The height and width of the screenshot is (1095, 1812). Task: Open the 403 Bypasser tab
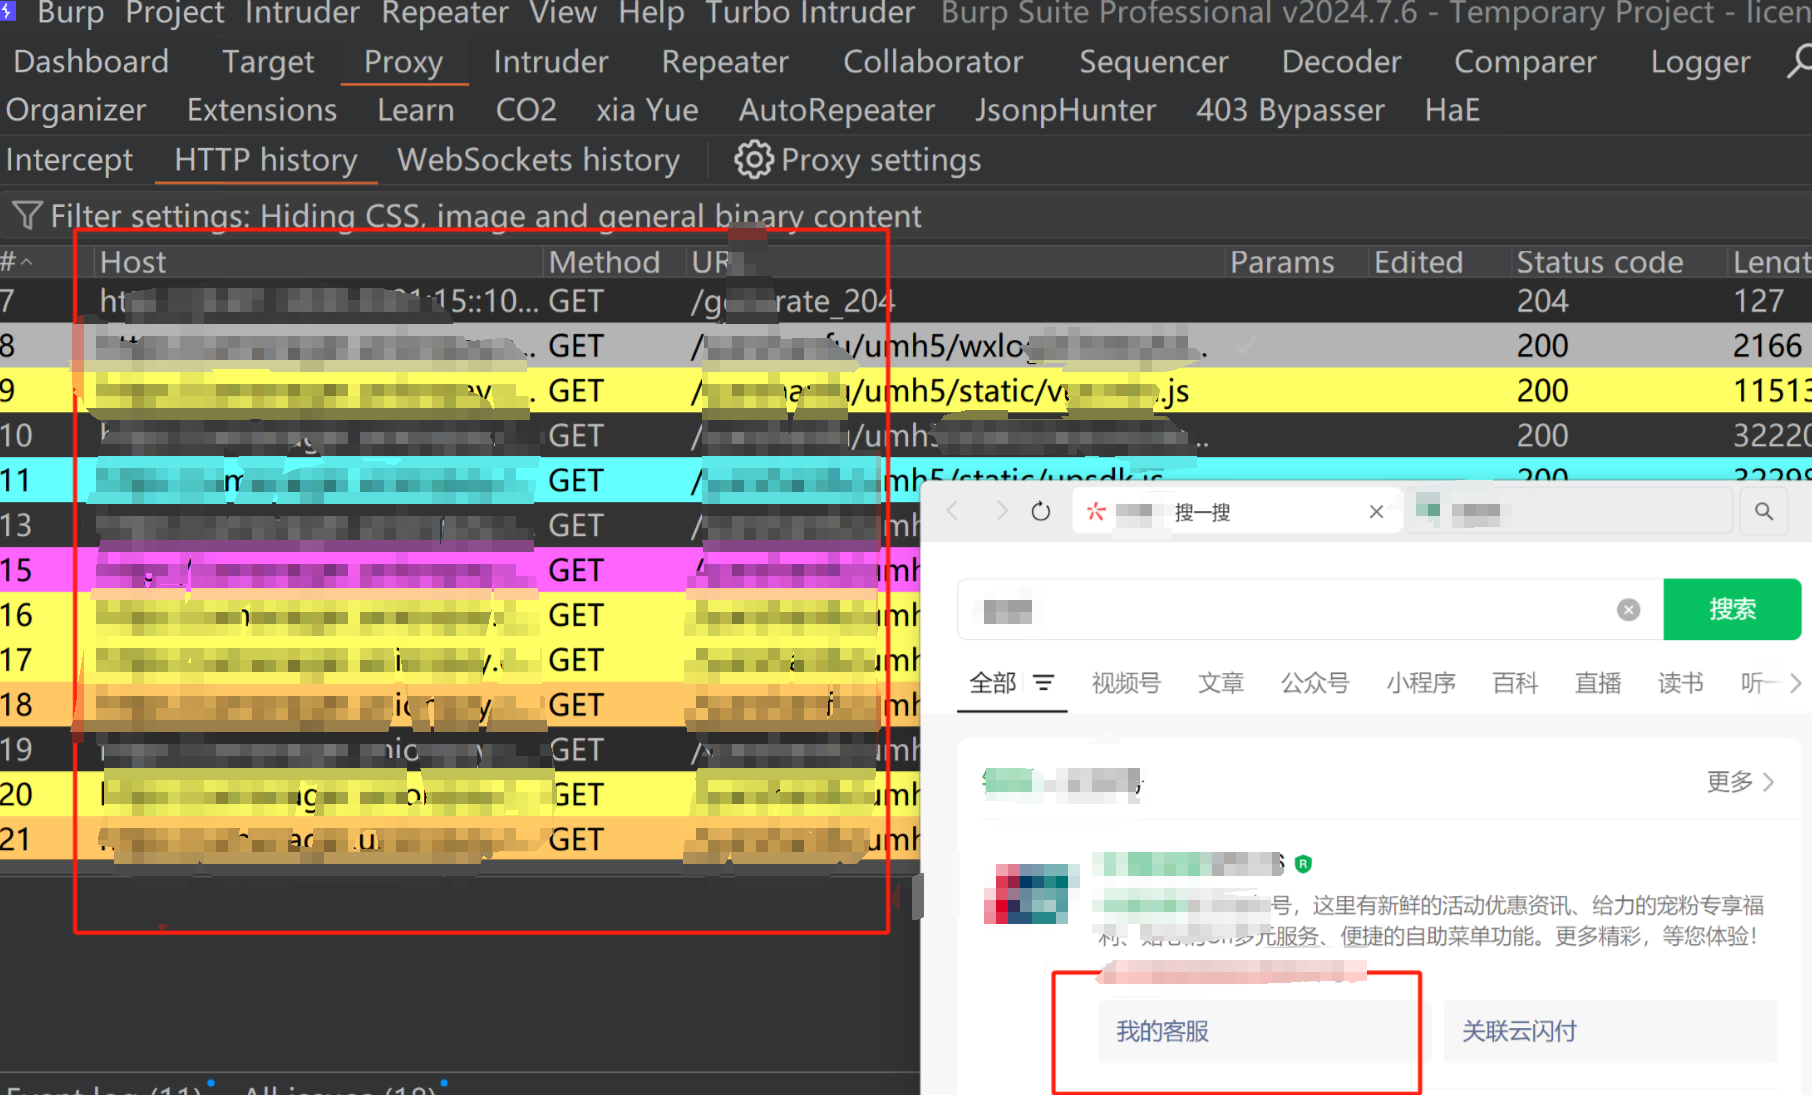pos(1290,110)
